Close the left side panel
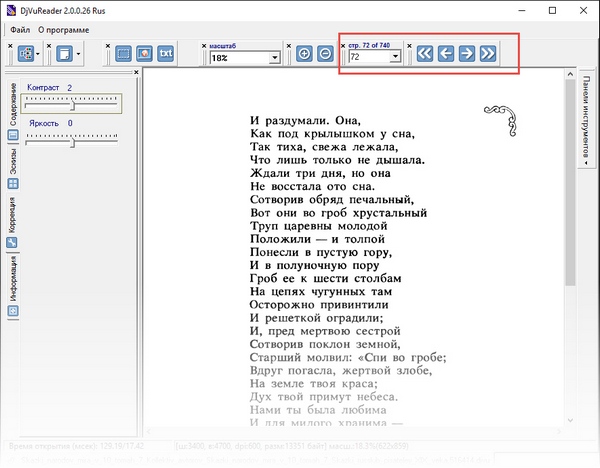 (x=137, y=72)
